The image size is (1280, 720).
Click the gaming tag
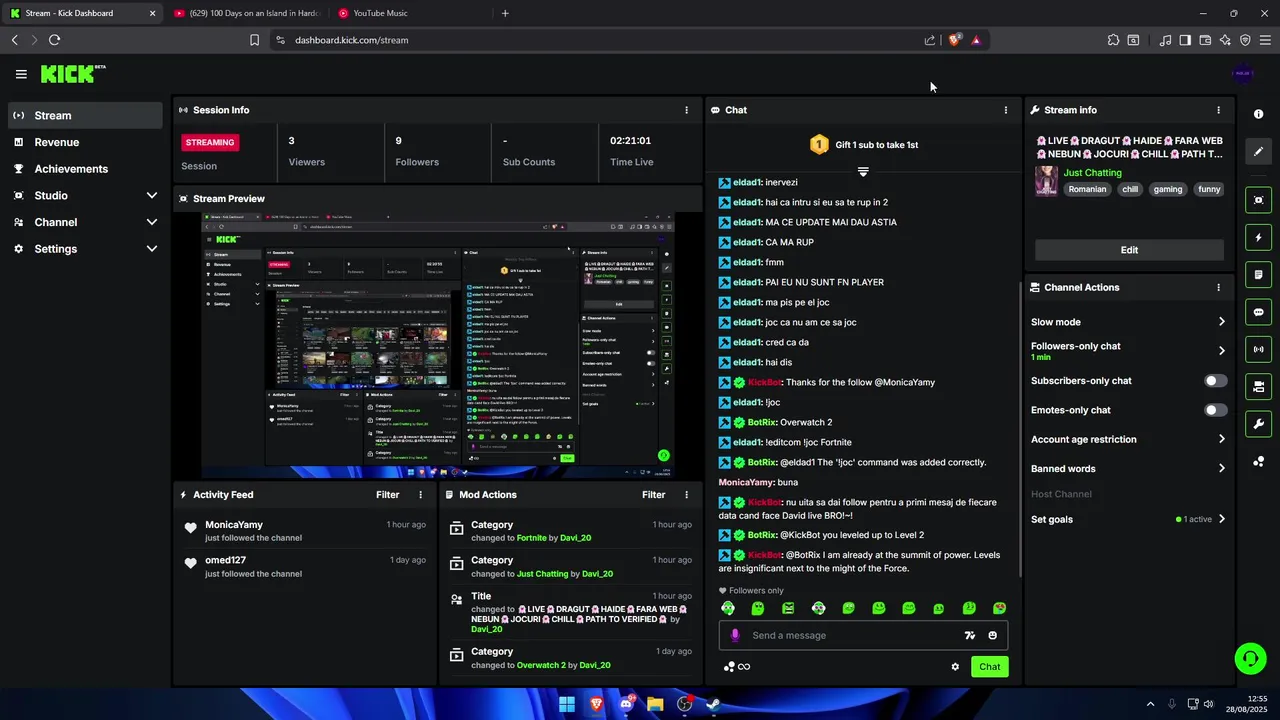coord(1167,189)
